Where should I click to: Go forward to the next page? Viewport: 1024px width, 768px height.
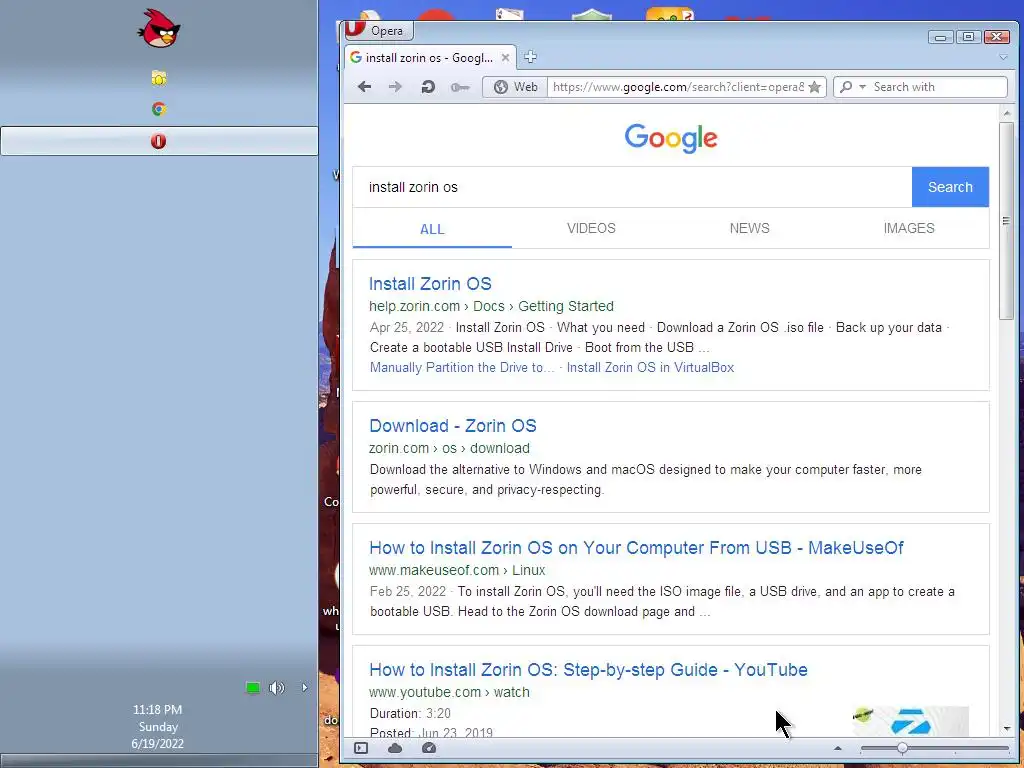[395, 87]
